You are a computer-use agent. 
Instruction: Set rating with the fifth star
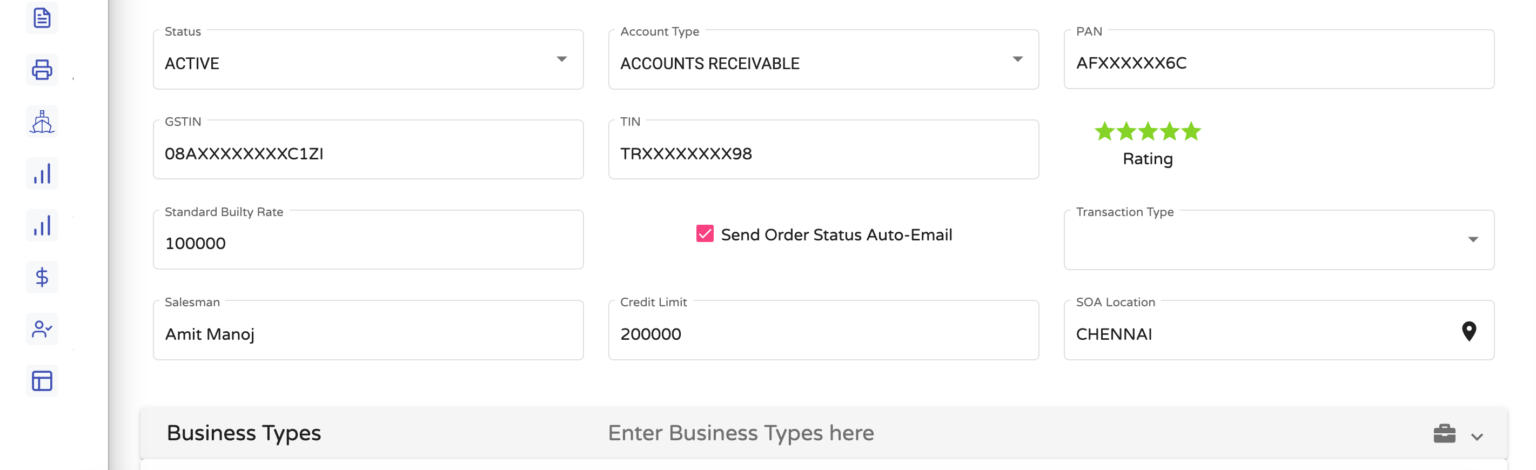1190,131
